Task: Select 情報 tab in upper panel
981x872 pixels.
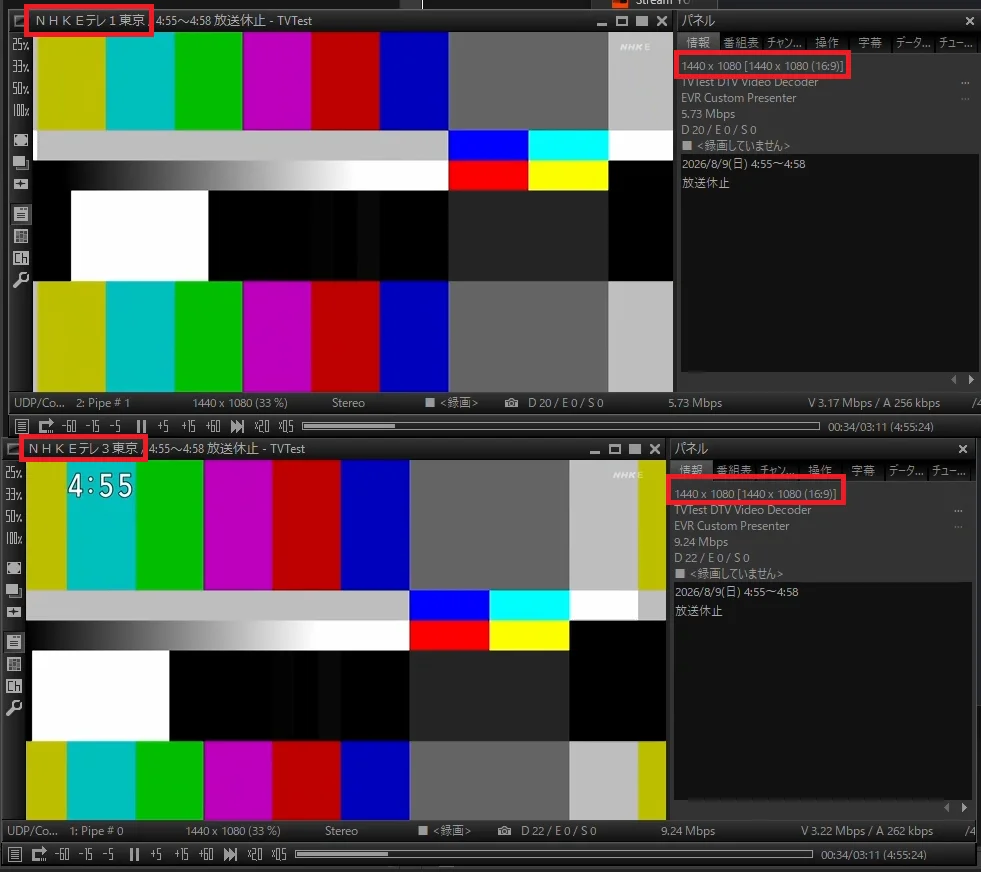Action: tap(698, 43)
